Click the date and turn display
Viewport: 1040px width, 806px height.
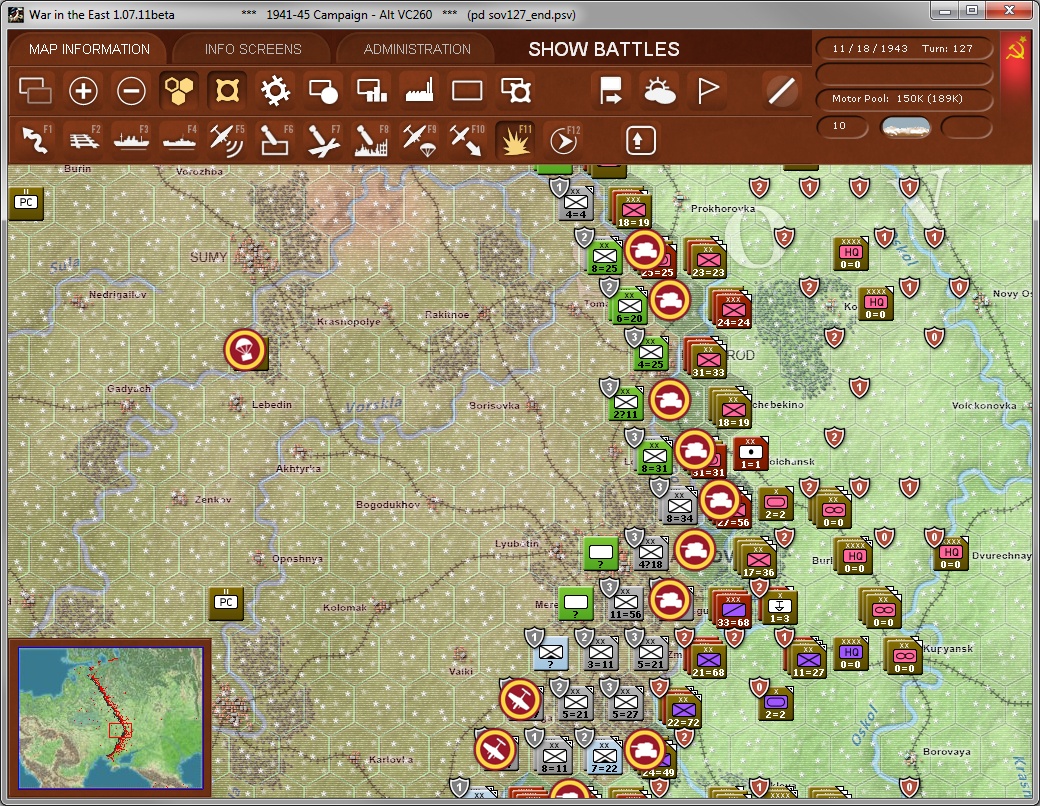click(x=903, y=48)
